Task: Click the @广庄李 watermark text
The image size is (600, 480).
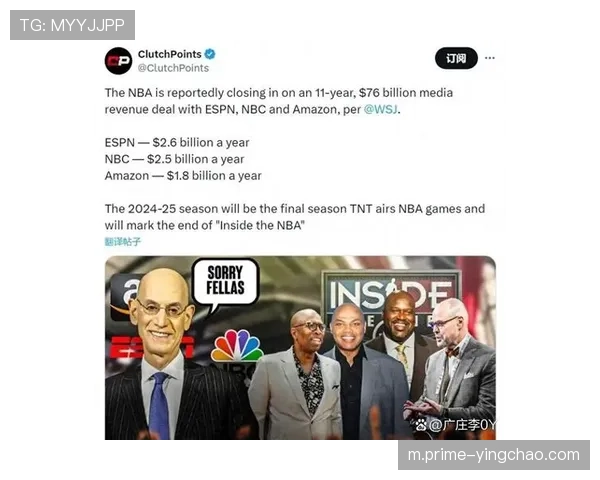Action: (x=462, y=424)
